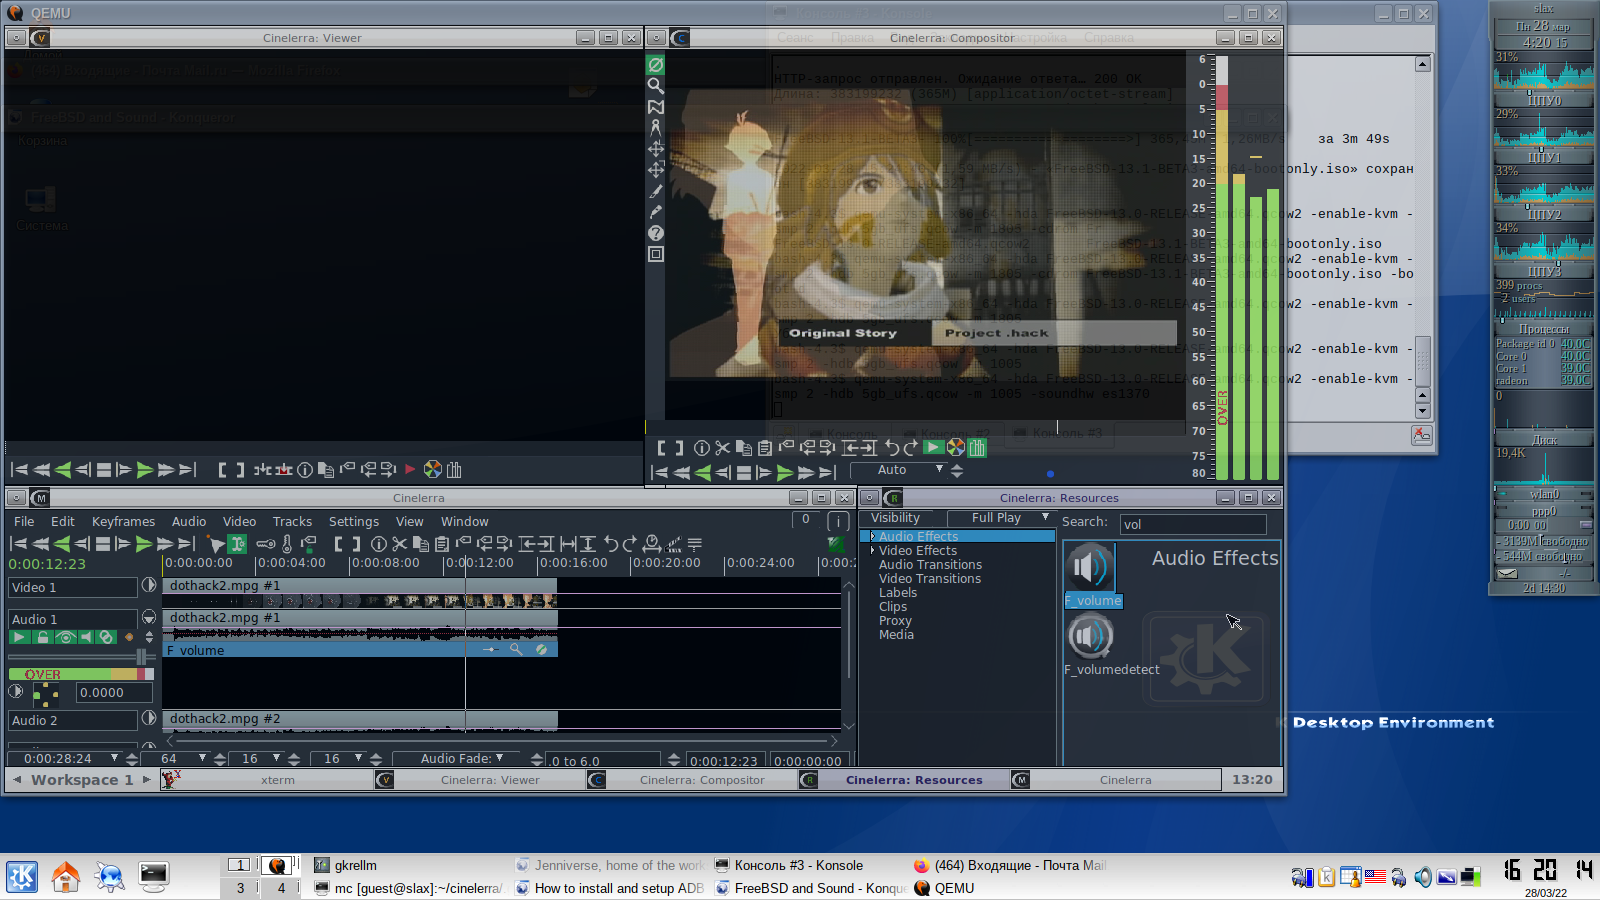This screenshot has width=1600, height=900.
Task: Open Konsole #3 from the host taskbar
Action: pyautogui.click(x=798, y=866)
